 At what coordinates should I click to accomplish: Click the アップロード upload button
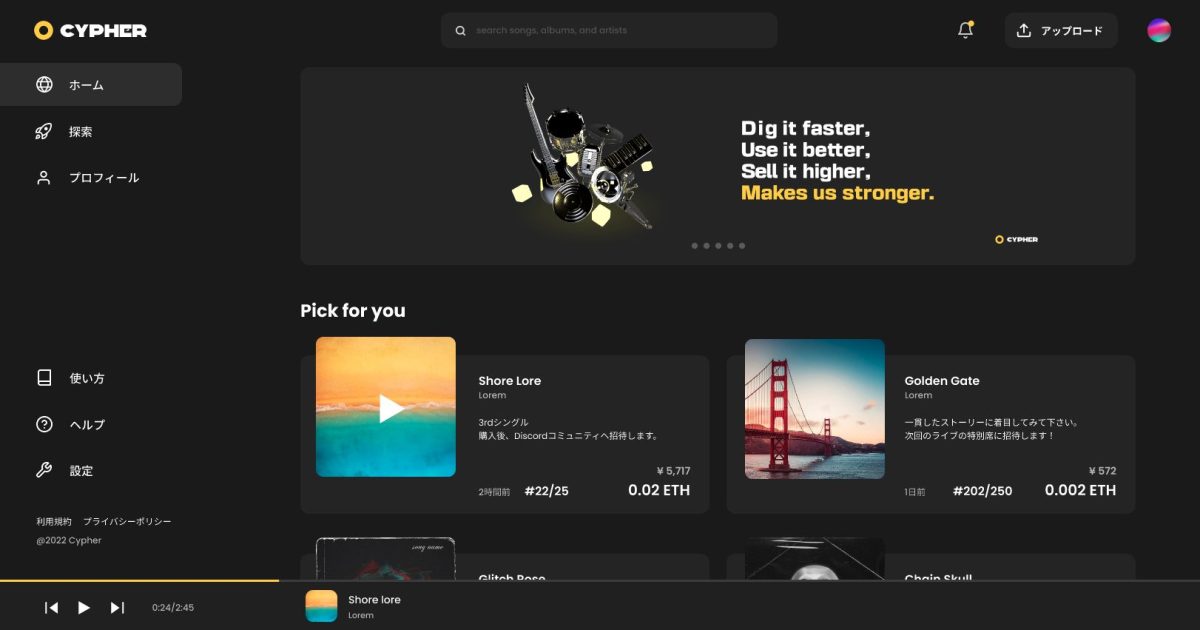tap(1060, 31)
